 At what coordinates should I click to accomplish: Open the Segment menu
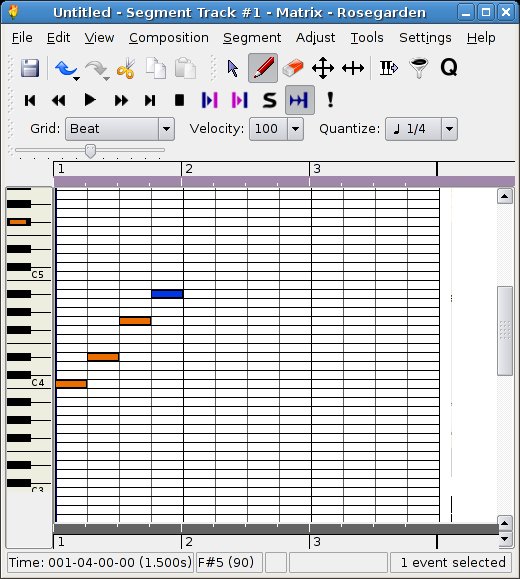click(x=252, y=38)
